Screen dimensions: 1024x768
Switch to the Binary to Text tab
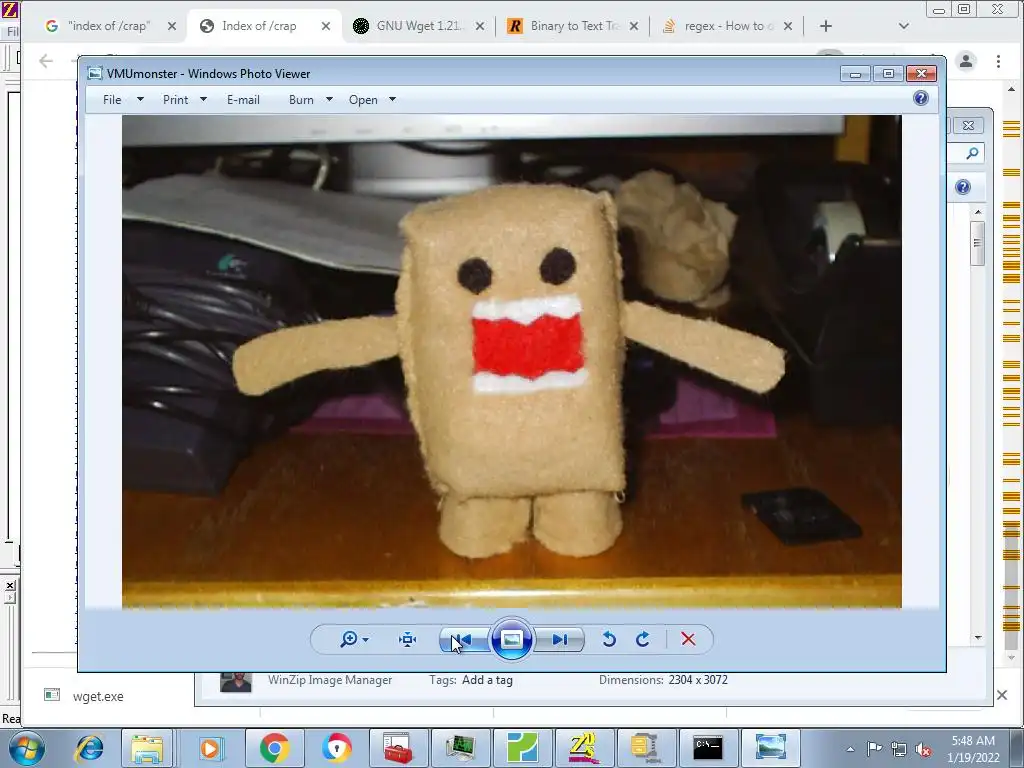[573, 26]
